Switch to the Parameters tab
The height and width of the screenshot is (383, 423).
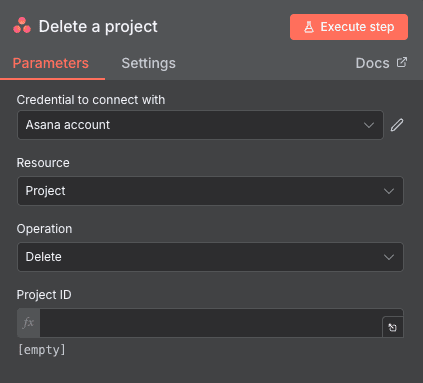(x=51, y=63)
